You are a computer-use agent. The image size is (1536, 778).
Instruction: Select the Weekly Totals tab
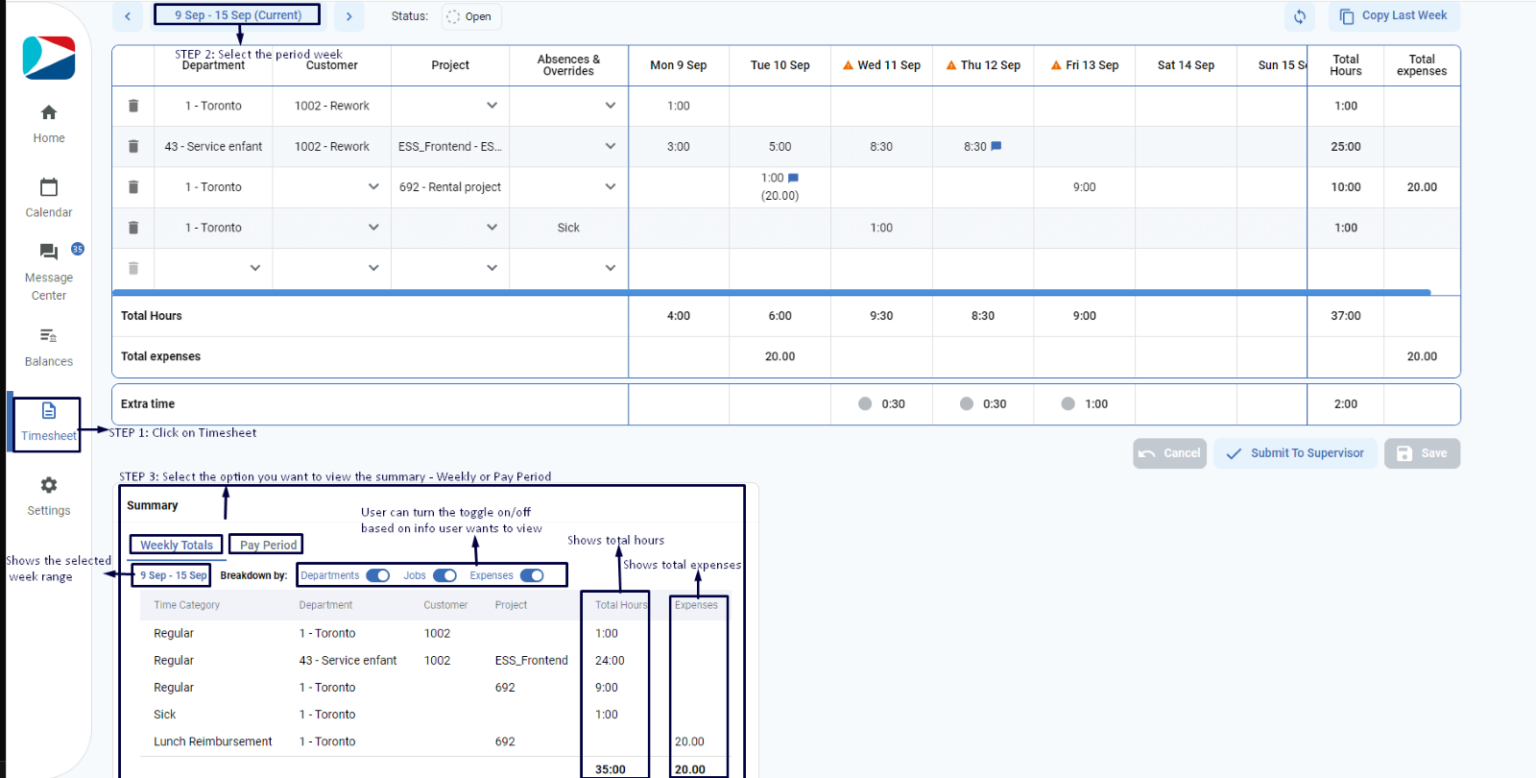[x=175, y=544]
